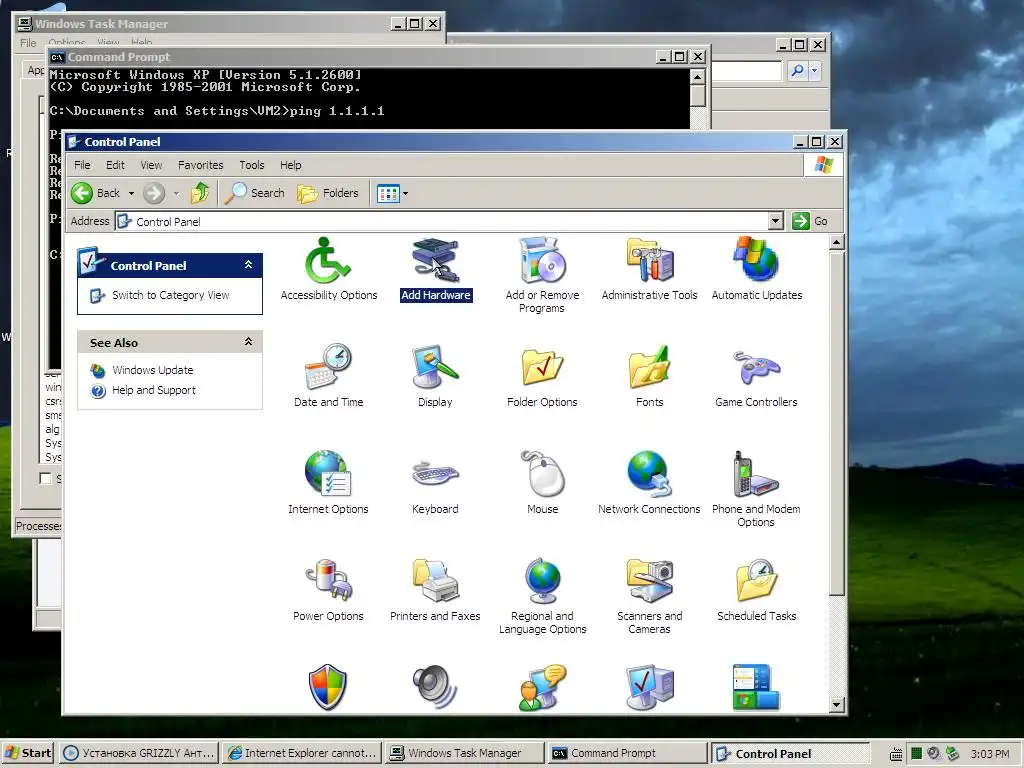Click Switch to Category View link
This screenshot has height=768, width=1024.
tap(170, 295)
